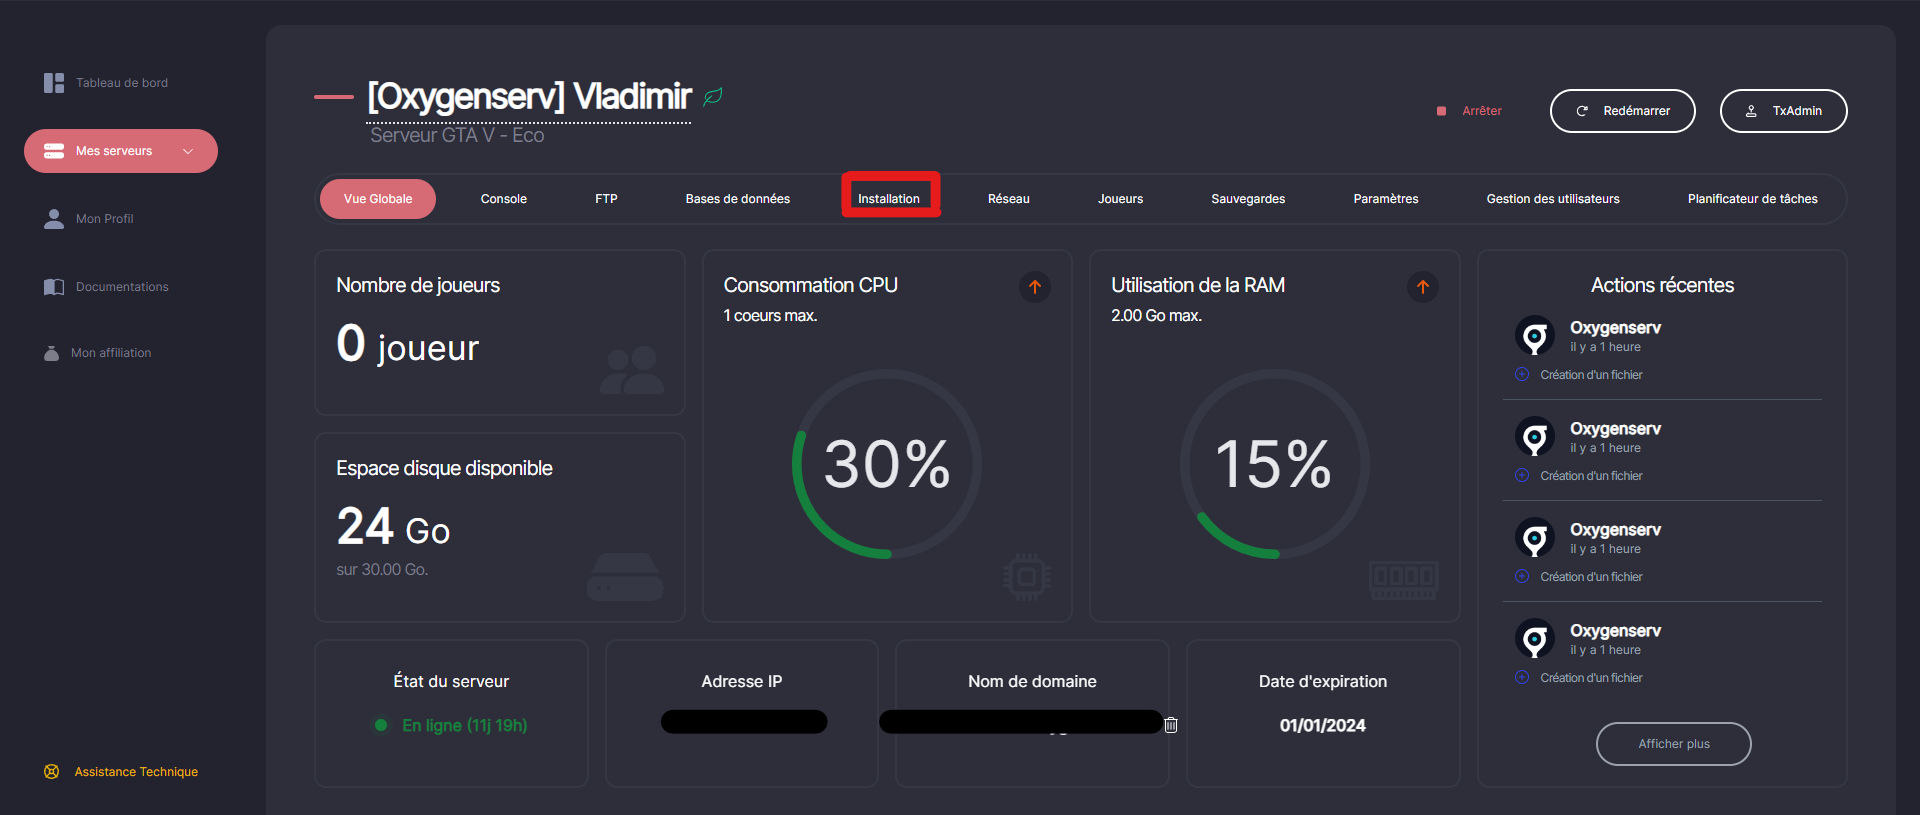
Task: Open Documentations from the sidebar
Action: click(x=122, y=287)
